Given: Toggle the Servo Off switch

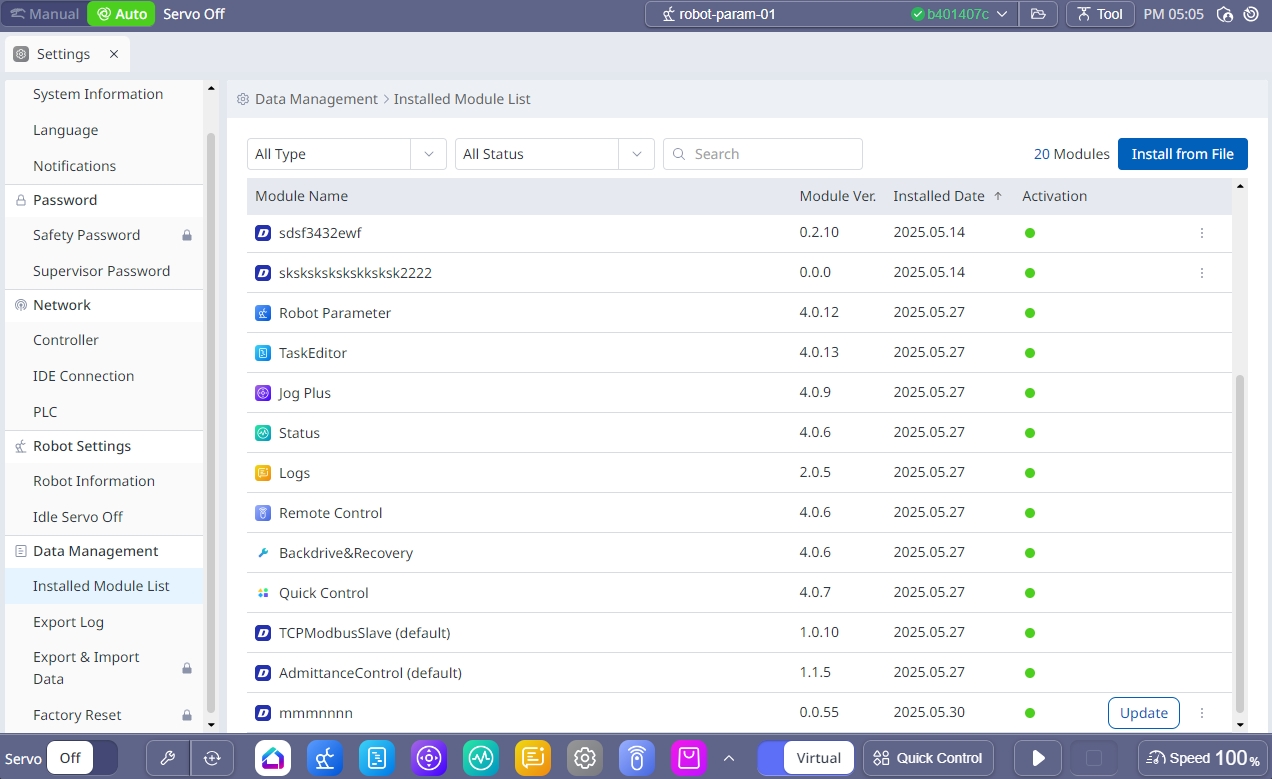Looking at the screenshot, I should click(x=83, y=758).
